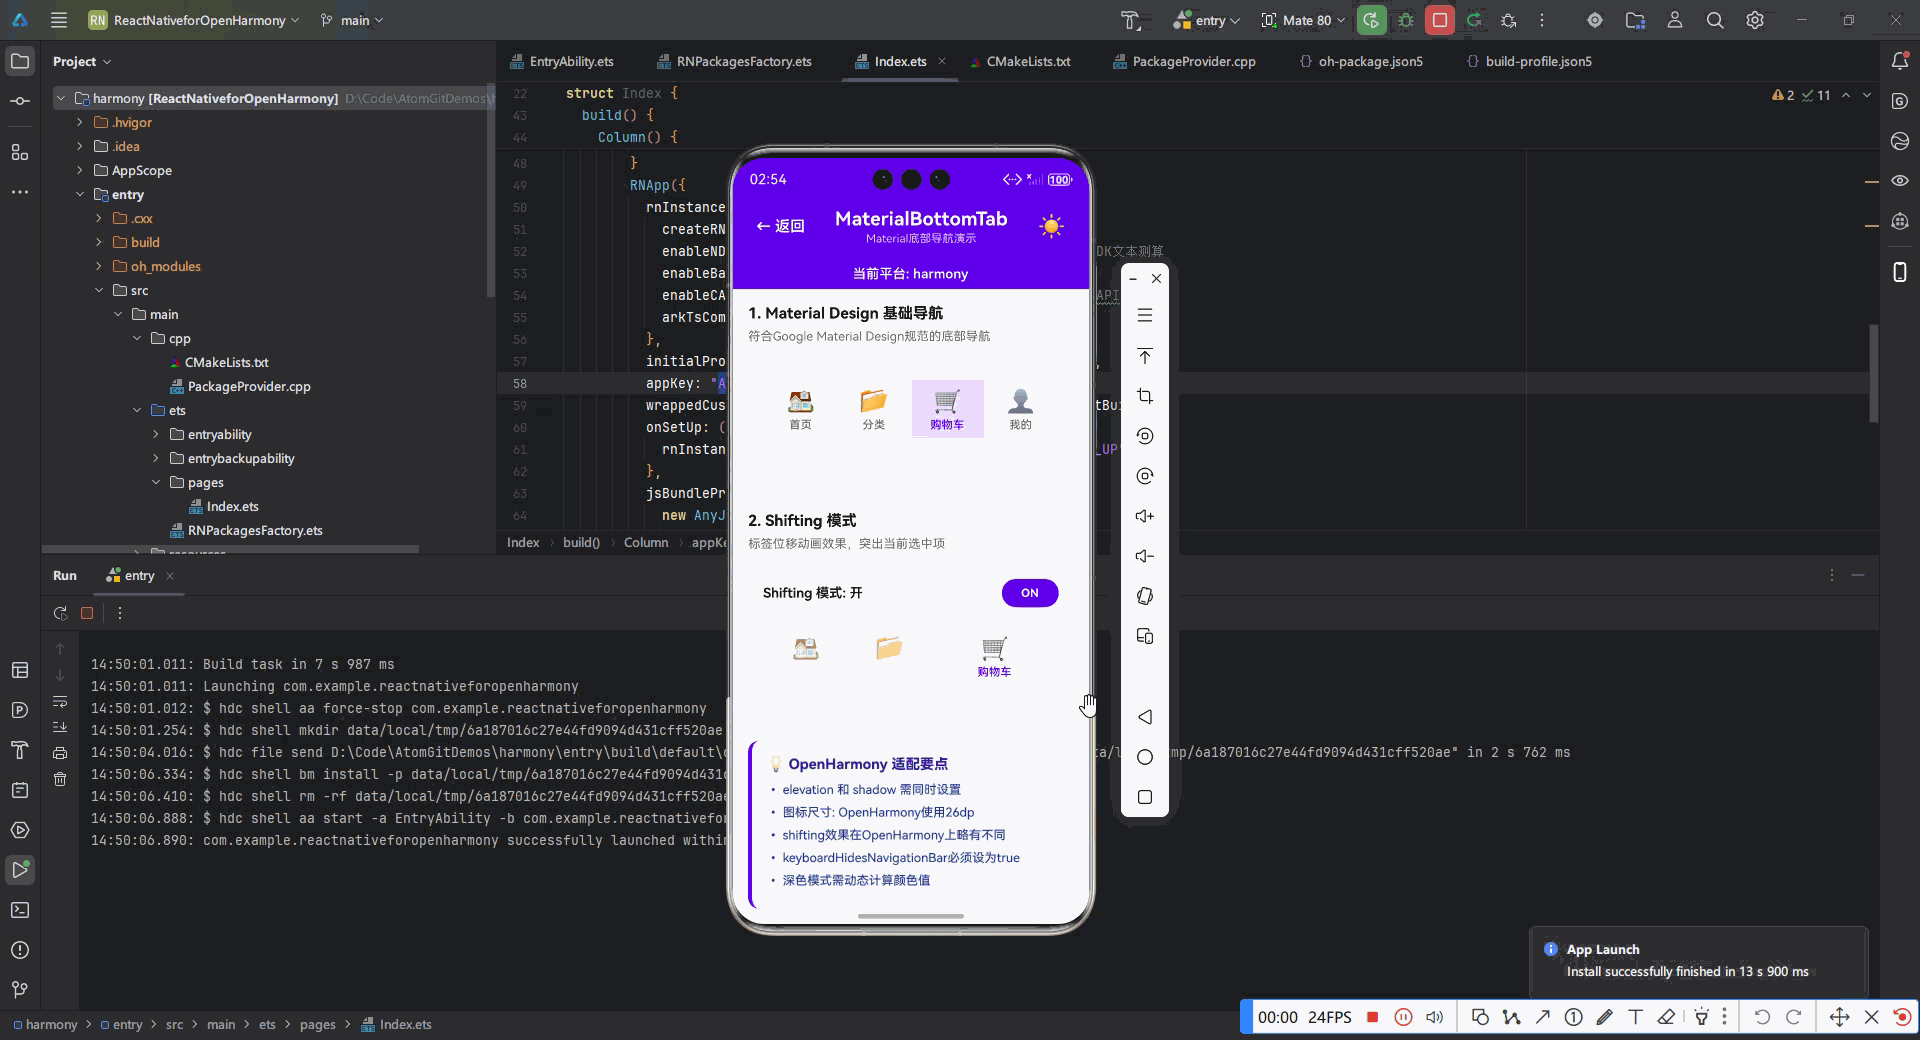The width and height of the screenshot is (1920, 1040).
Task: Close the Index.ets editor tab
Action: (x=941, y=61)
